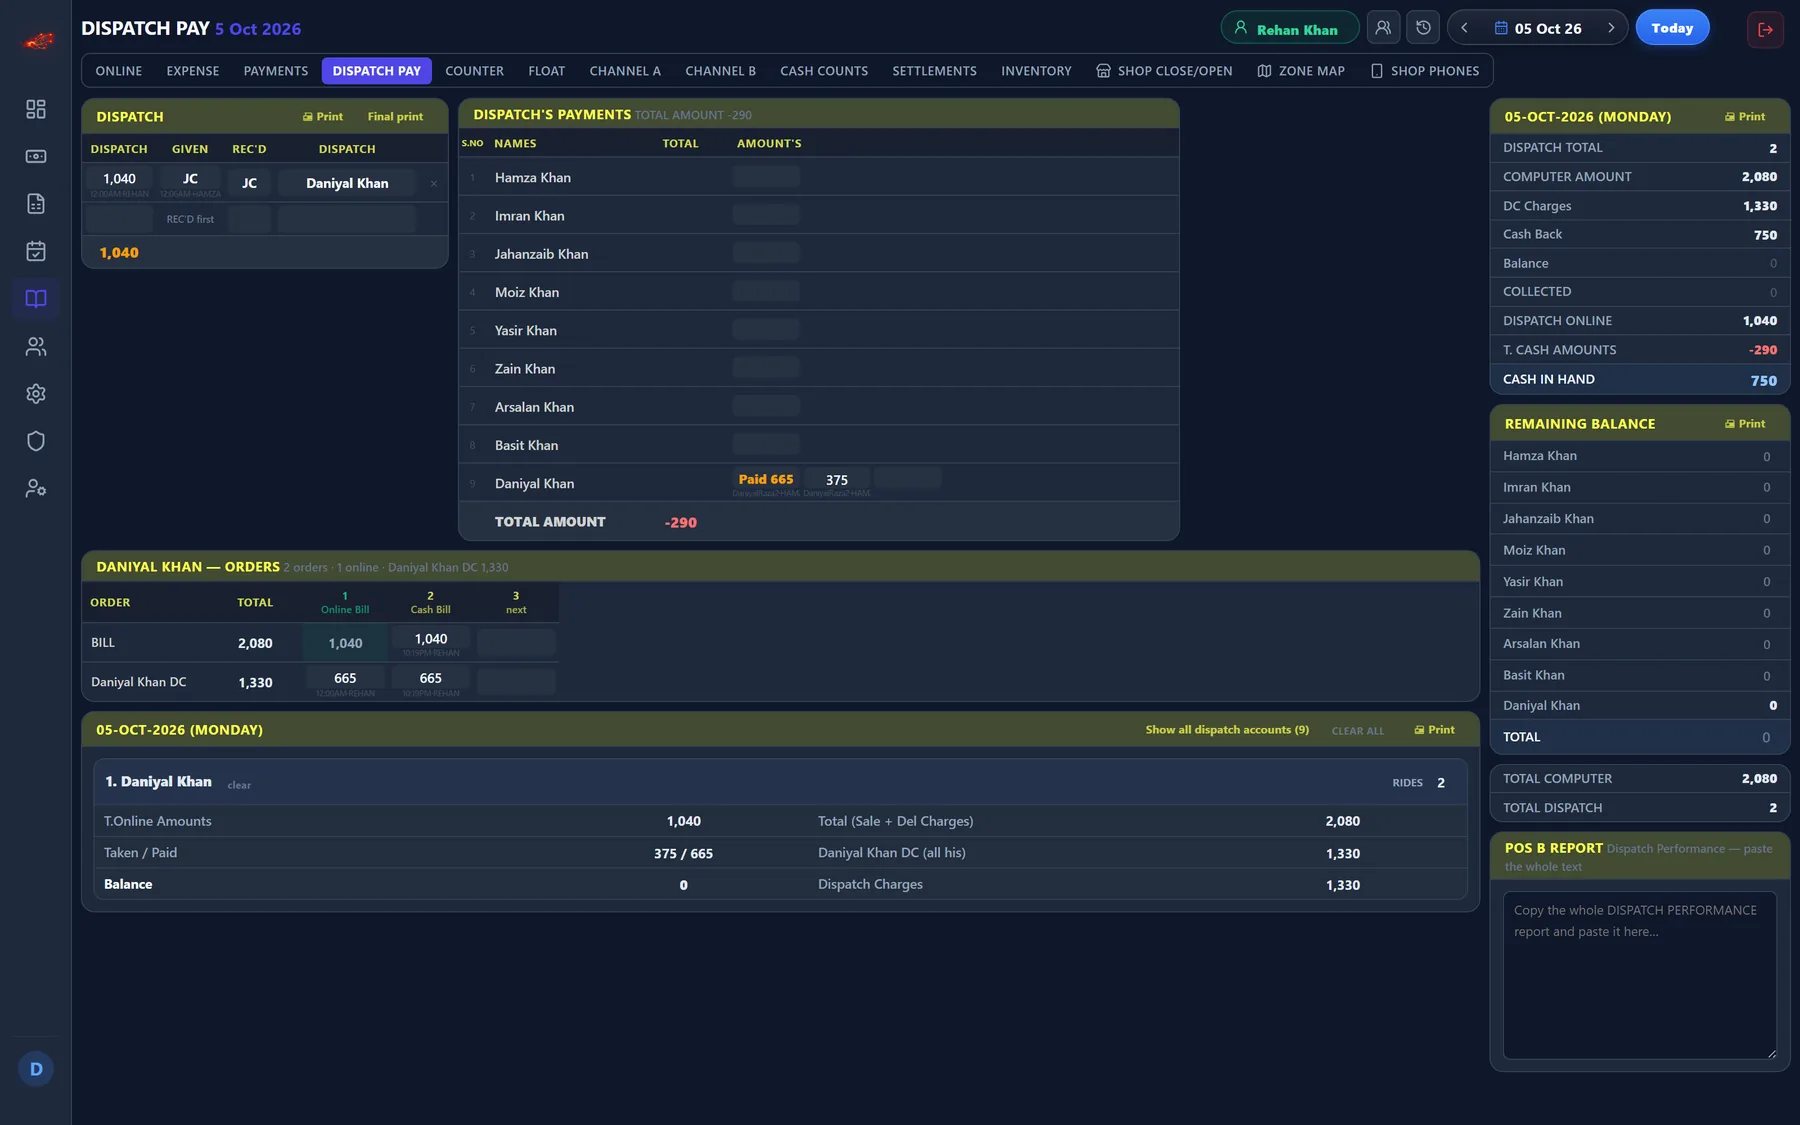
Task: Click Hamza Khan amount input field
Action: 766,177
